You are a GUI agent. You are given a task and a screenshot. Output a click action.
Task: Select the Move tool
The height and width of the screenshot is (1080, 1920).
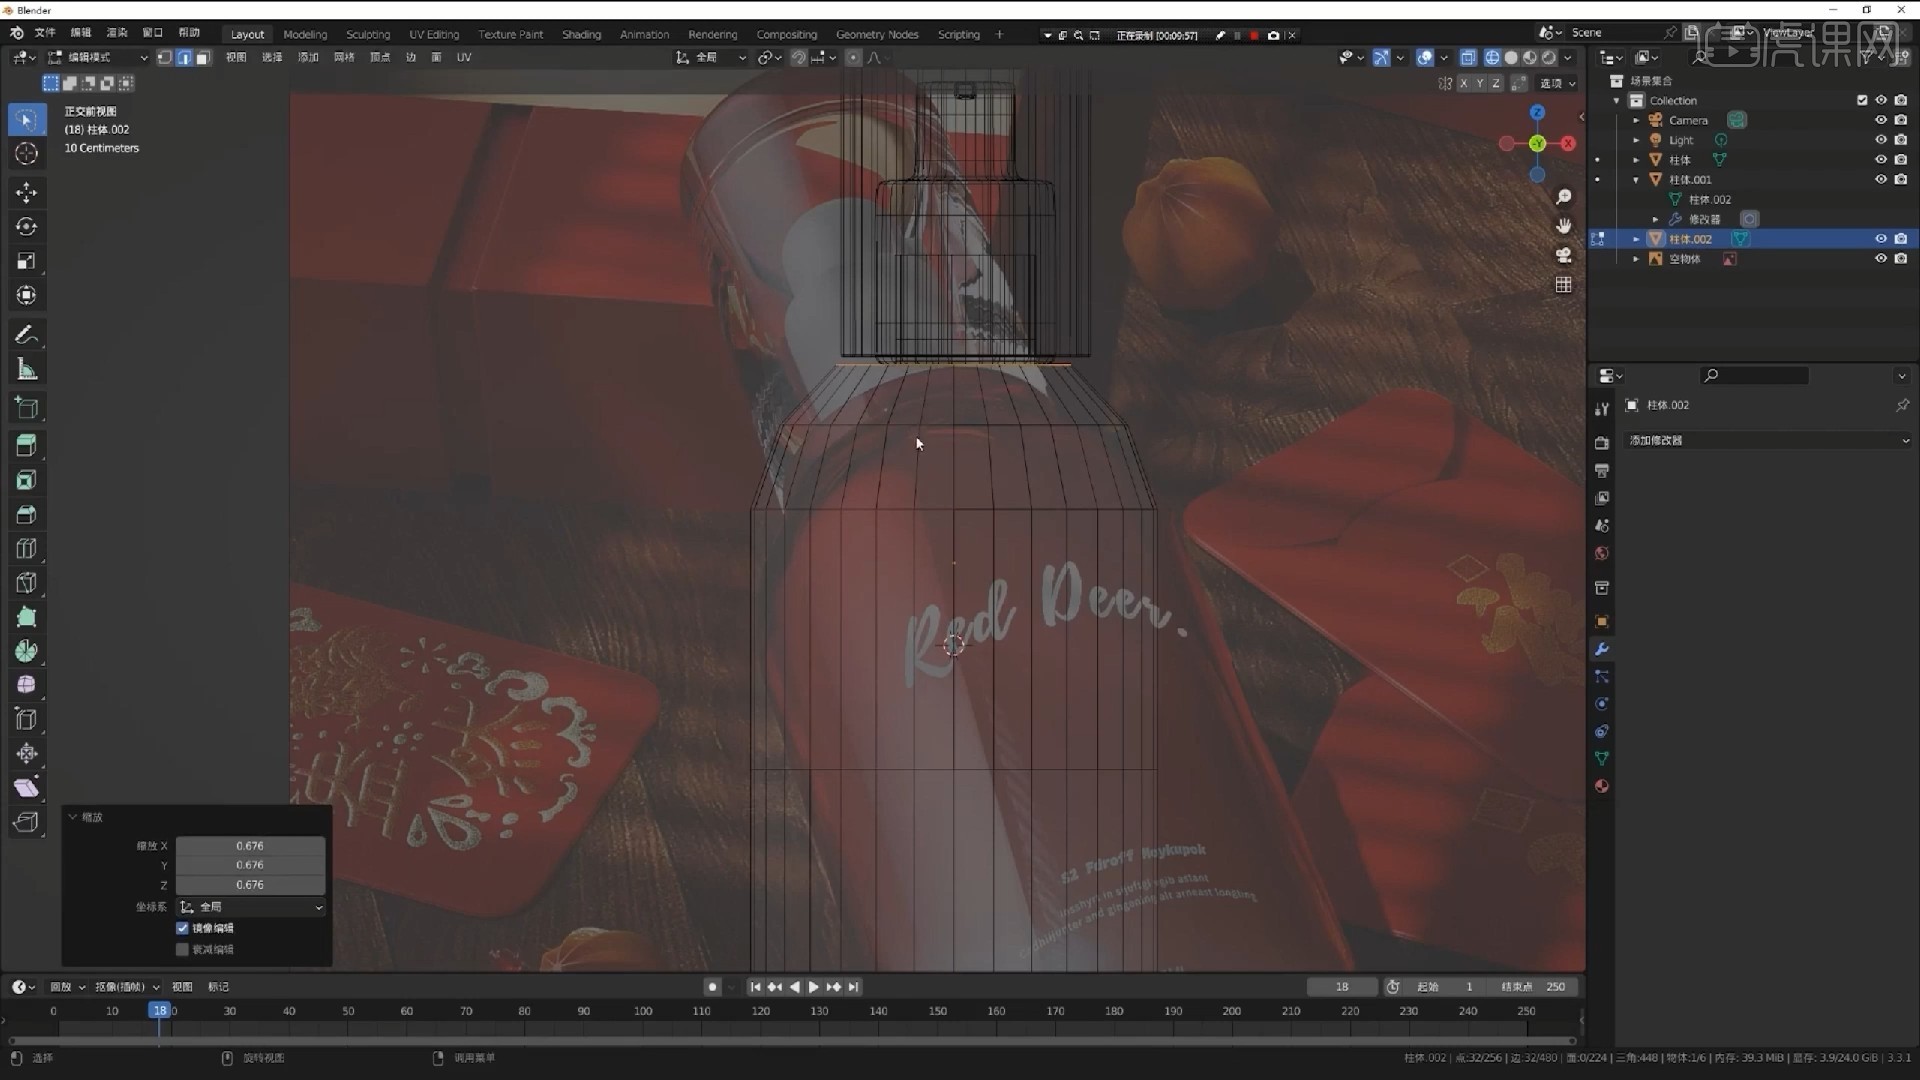(27, 192)
